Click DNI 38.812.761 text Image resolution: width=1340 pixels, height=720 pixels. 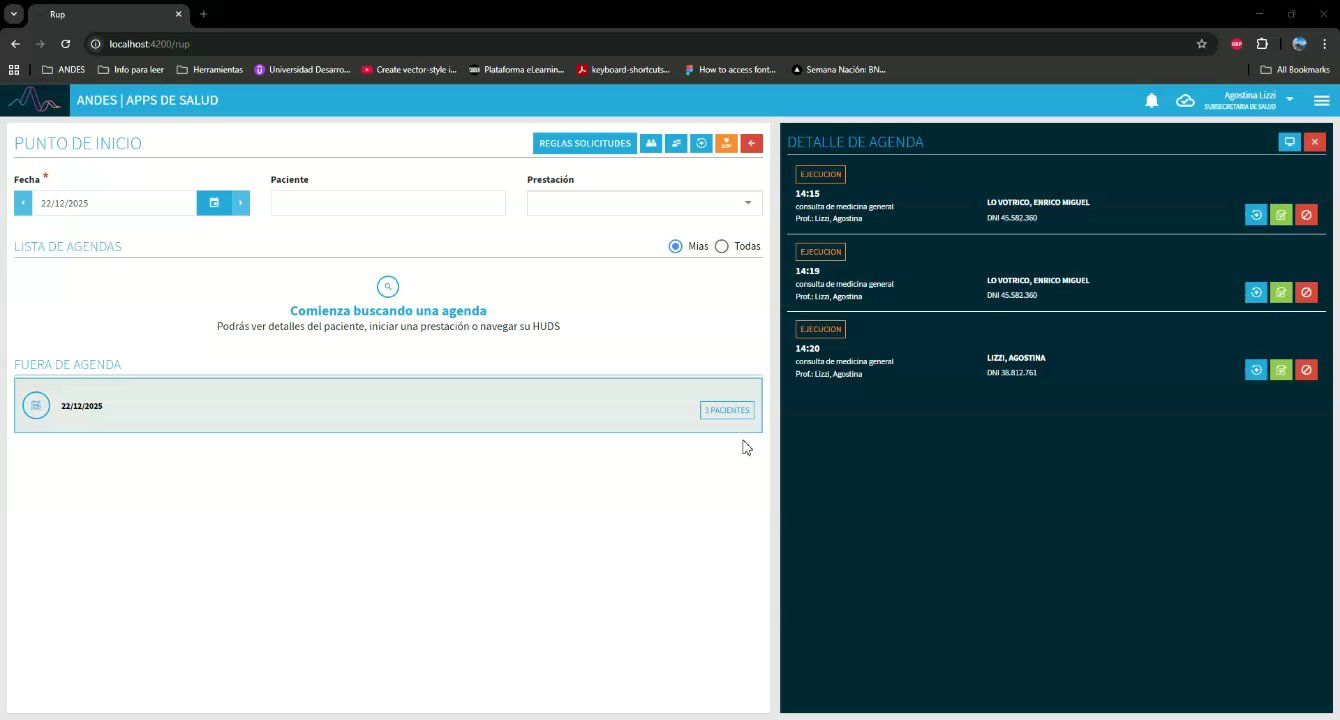click(1012, 373)
